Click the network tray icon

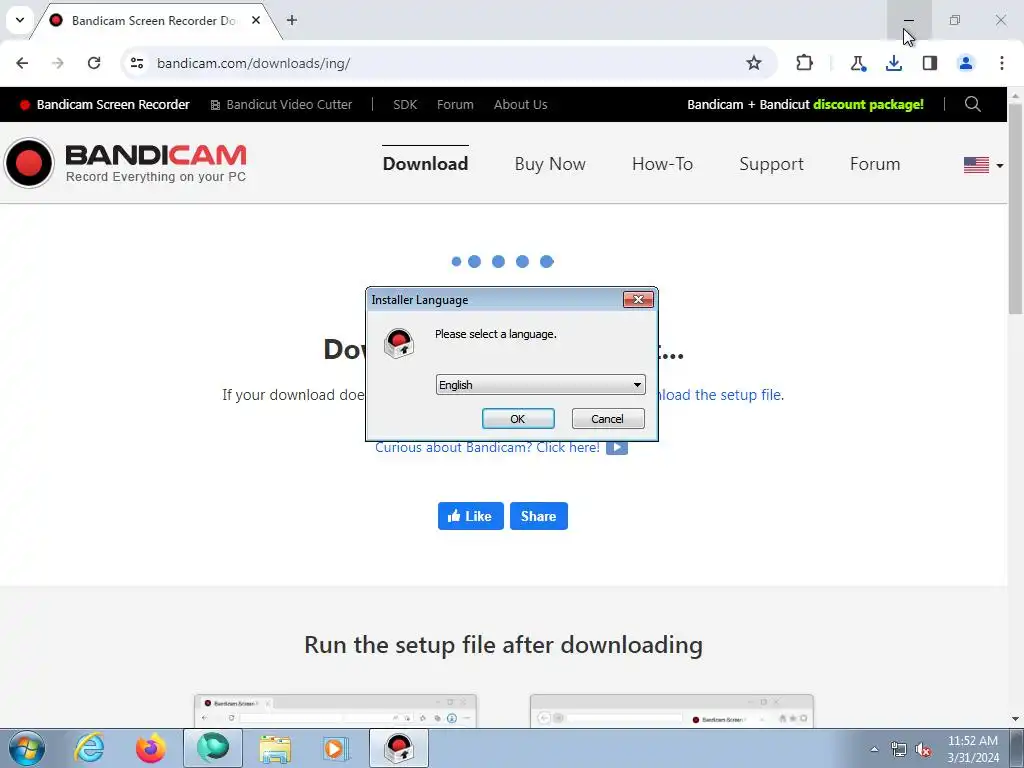click(x=899, y=750)
